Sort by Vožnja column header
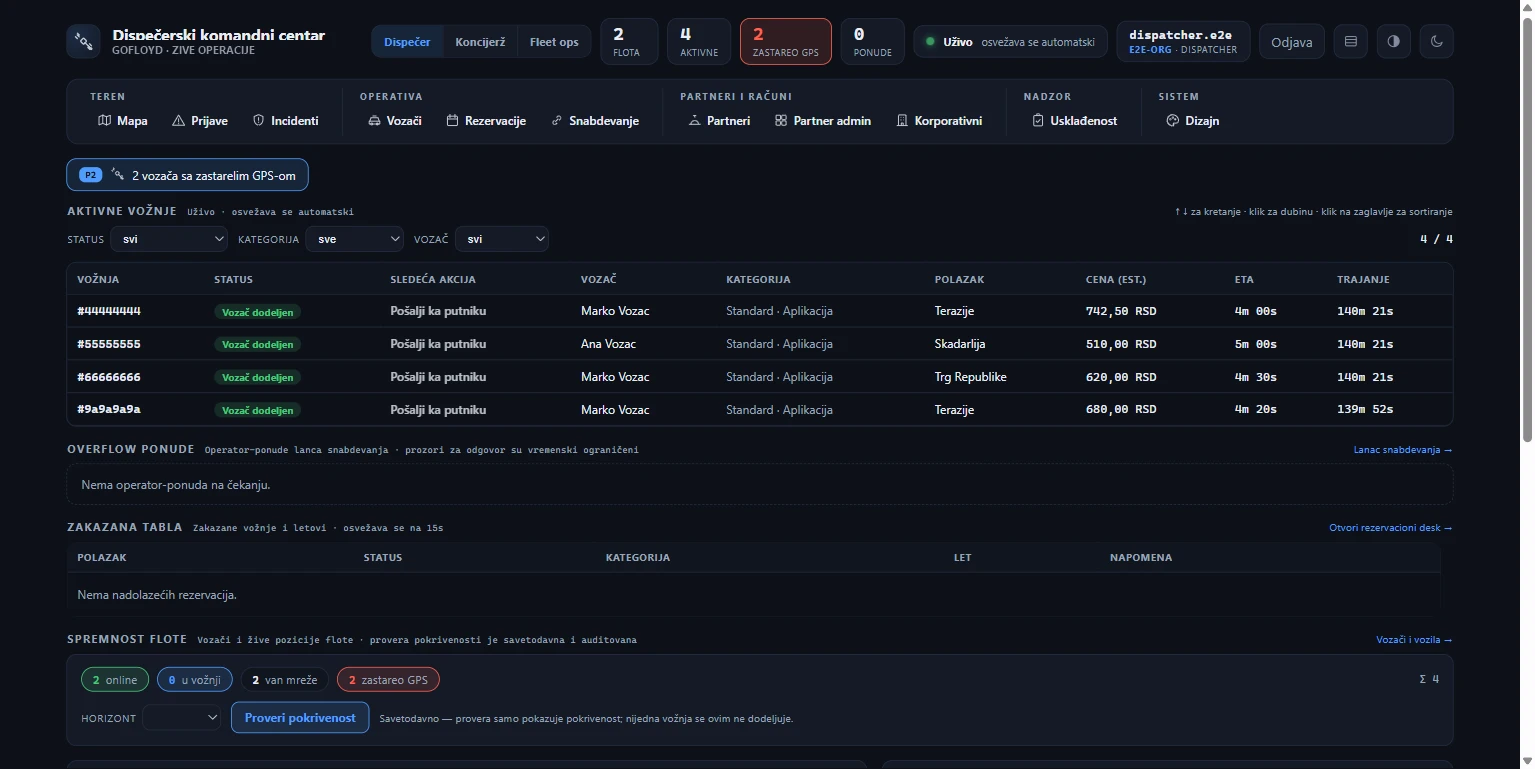The width and height of the screenshot is (1535, 769). pyautogui.click(x=98, y=280)
